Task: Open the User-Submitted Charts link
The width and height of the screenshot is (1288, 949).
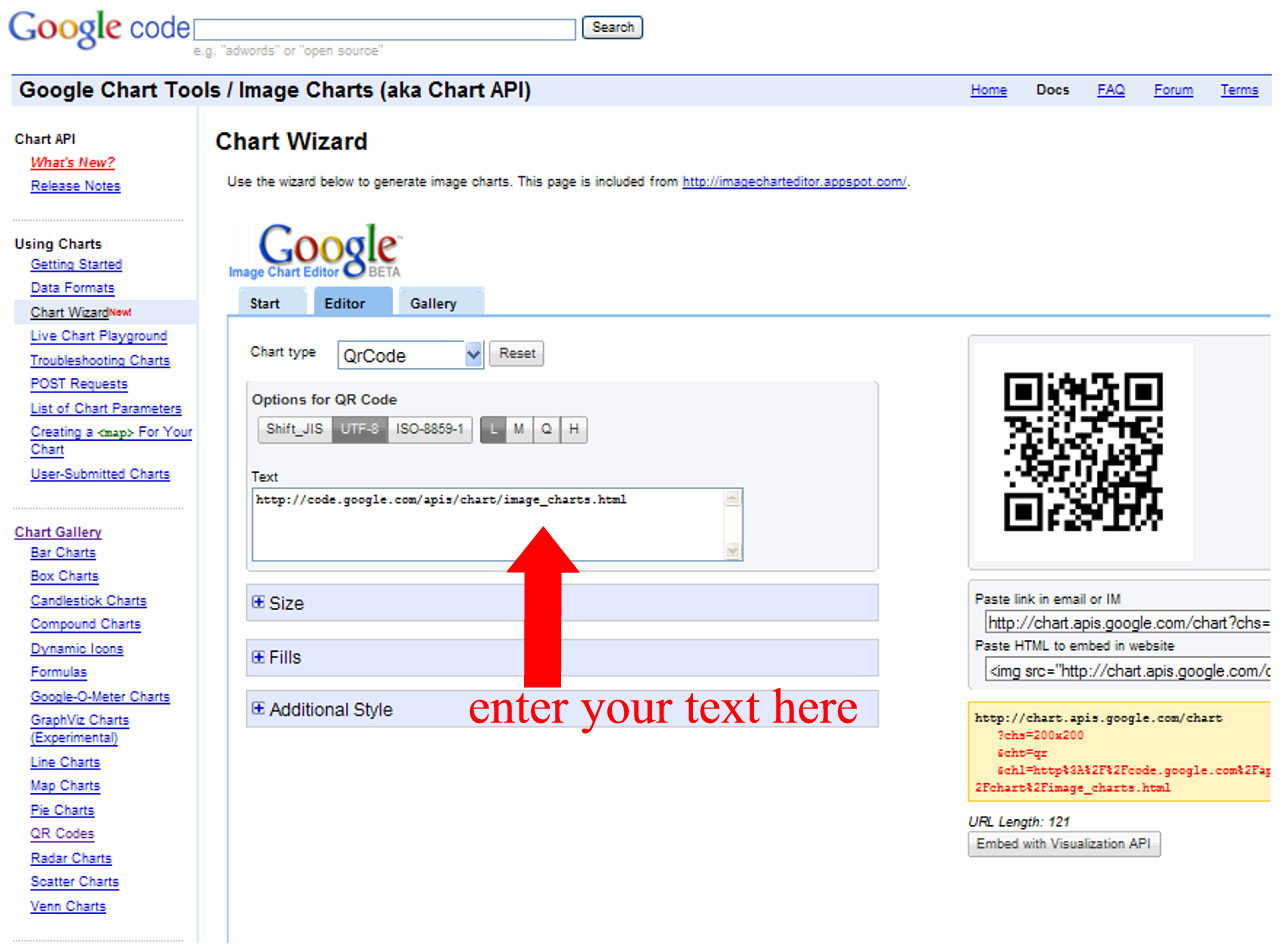Action: pyautogui.click(x=100, y=474)
